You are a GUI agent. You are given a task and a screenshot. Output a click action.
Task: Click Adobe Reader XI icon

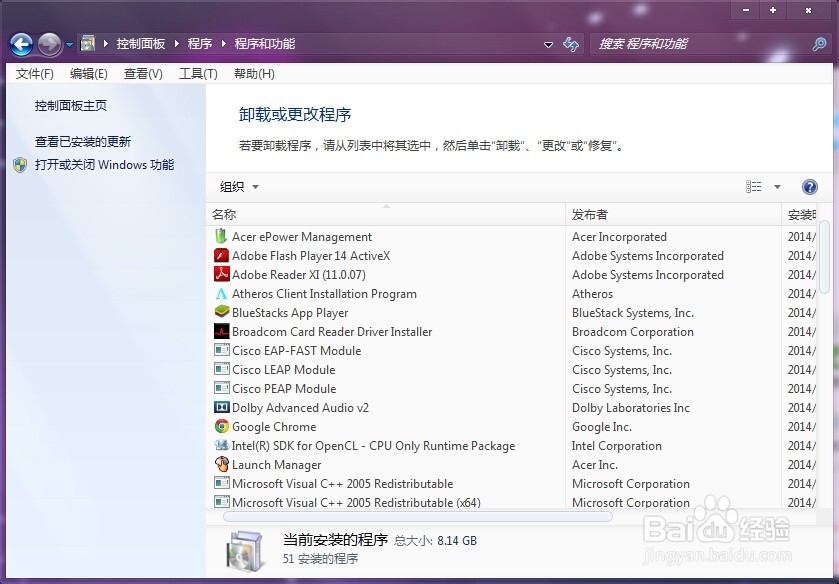tap(221, 274)
